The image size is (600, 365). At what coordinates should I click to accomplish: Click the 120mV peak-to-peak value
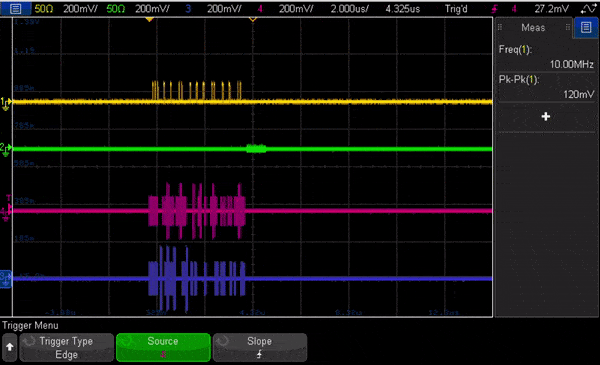tap(579, 95)
